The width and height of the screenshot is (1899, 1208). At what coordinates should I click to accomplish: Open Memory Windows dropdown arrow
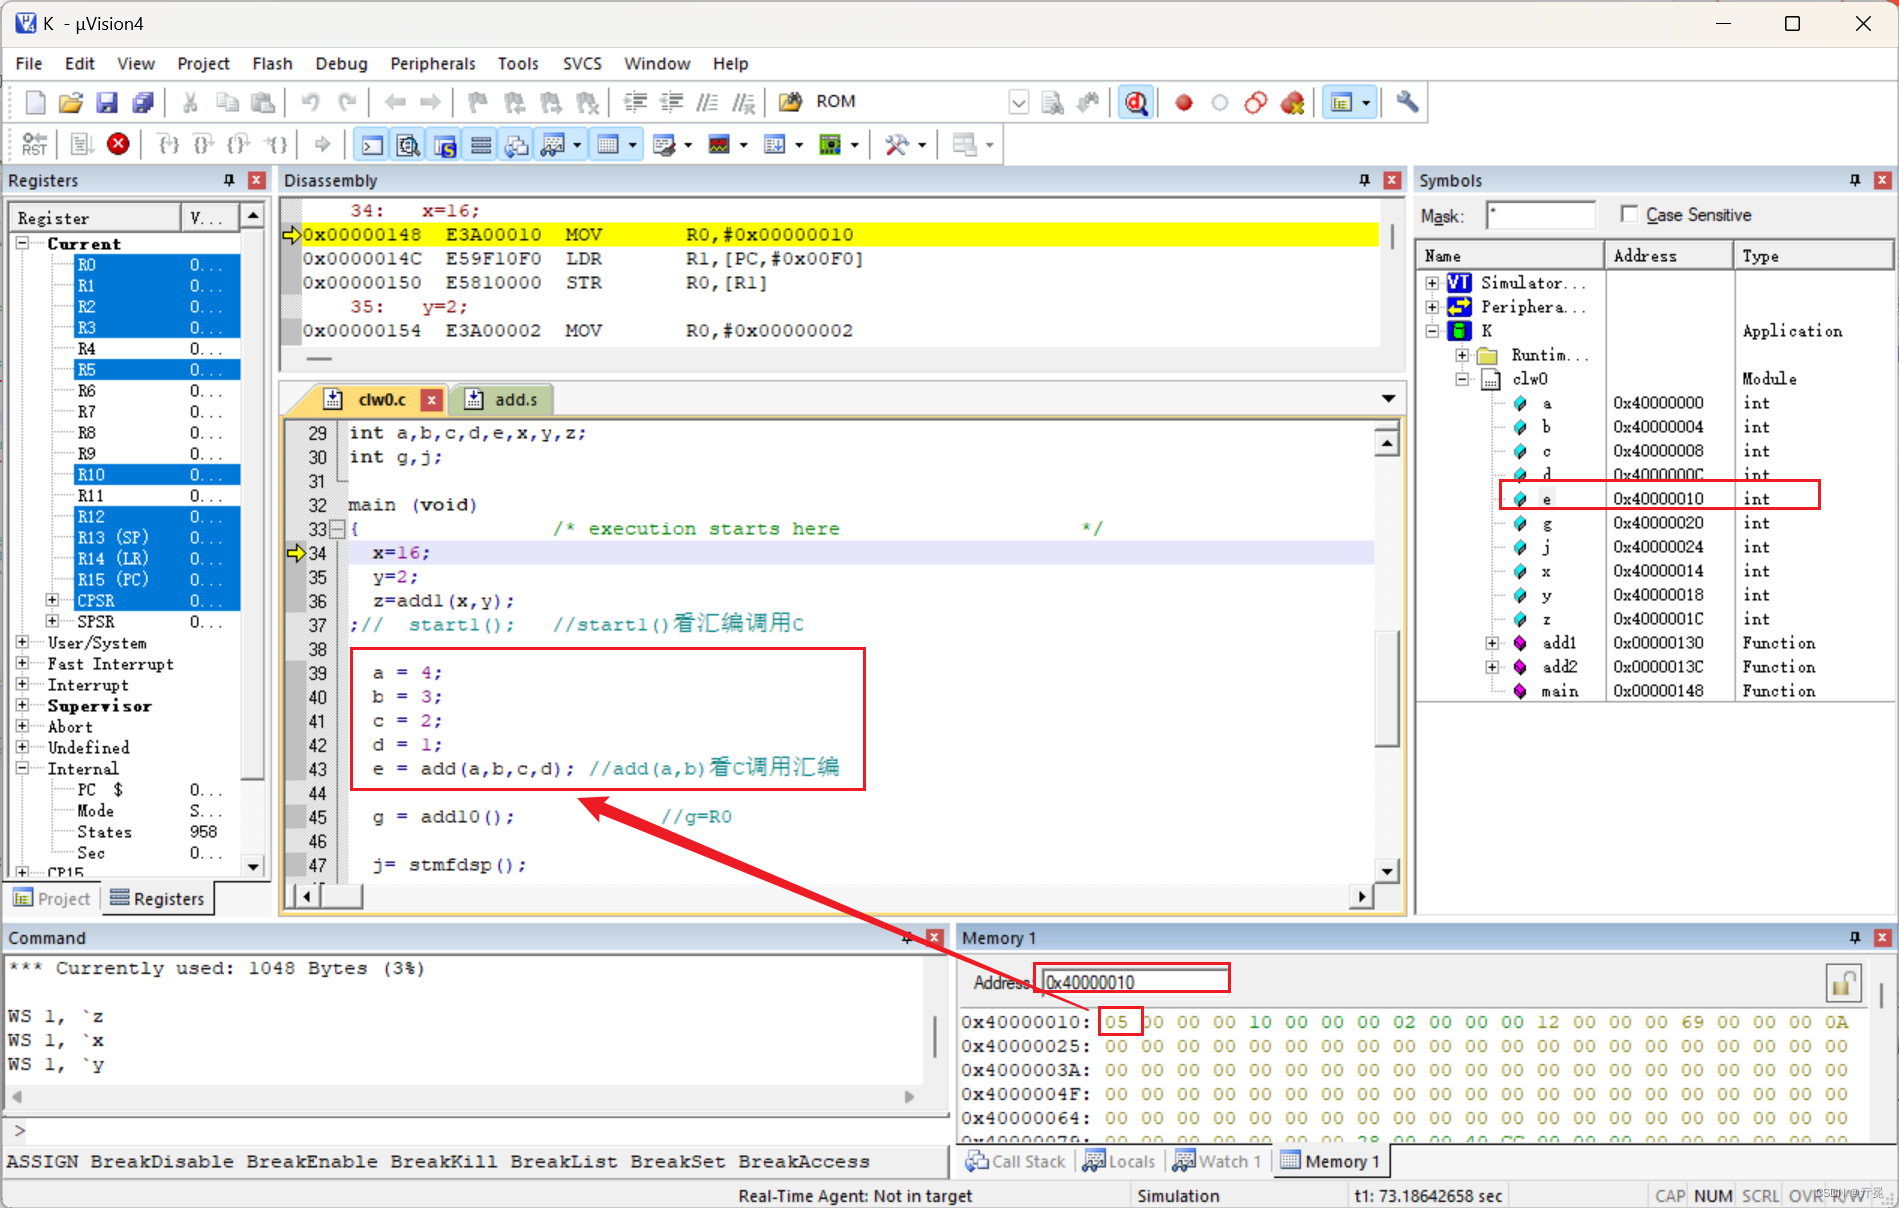coord(633,145)
